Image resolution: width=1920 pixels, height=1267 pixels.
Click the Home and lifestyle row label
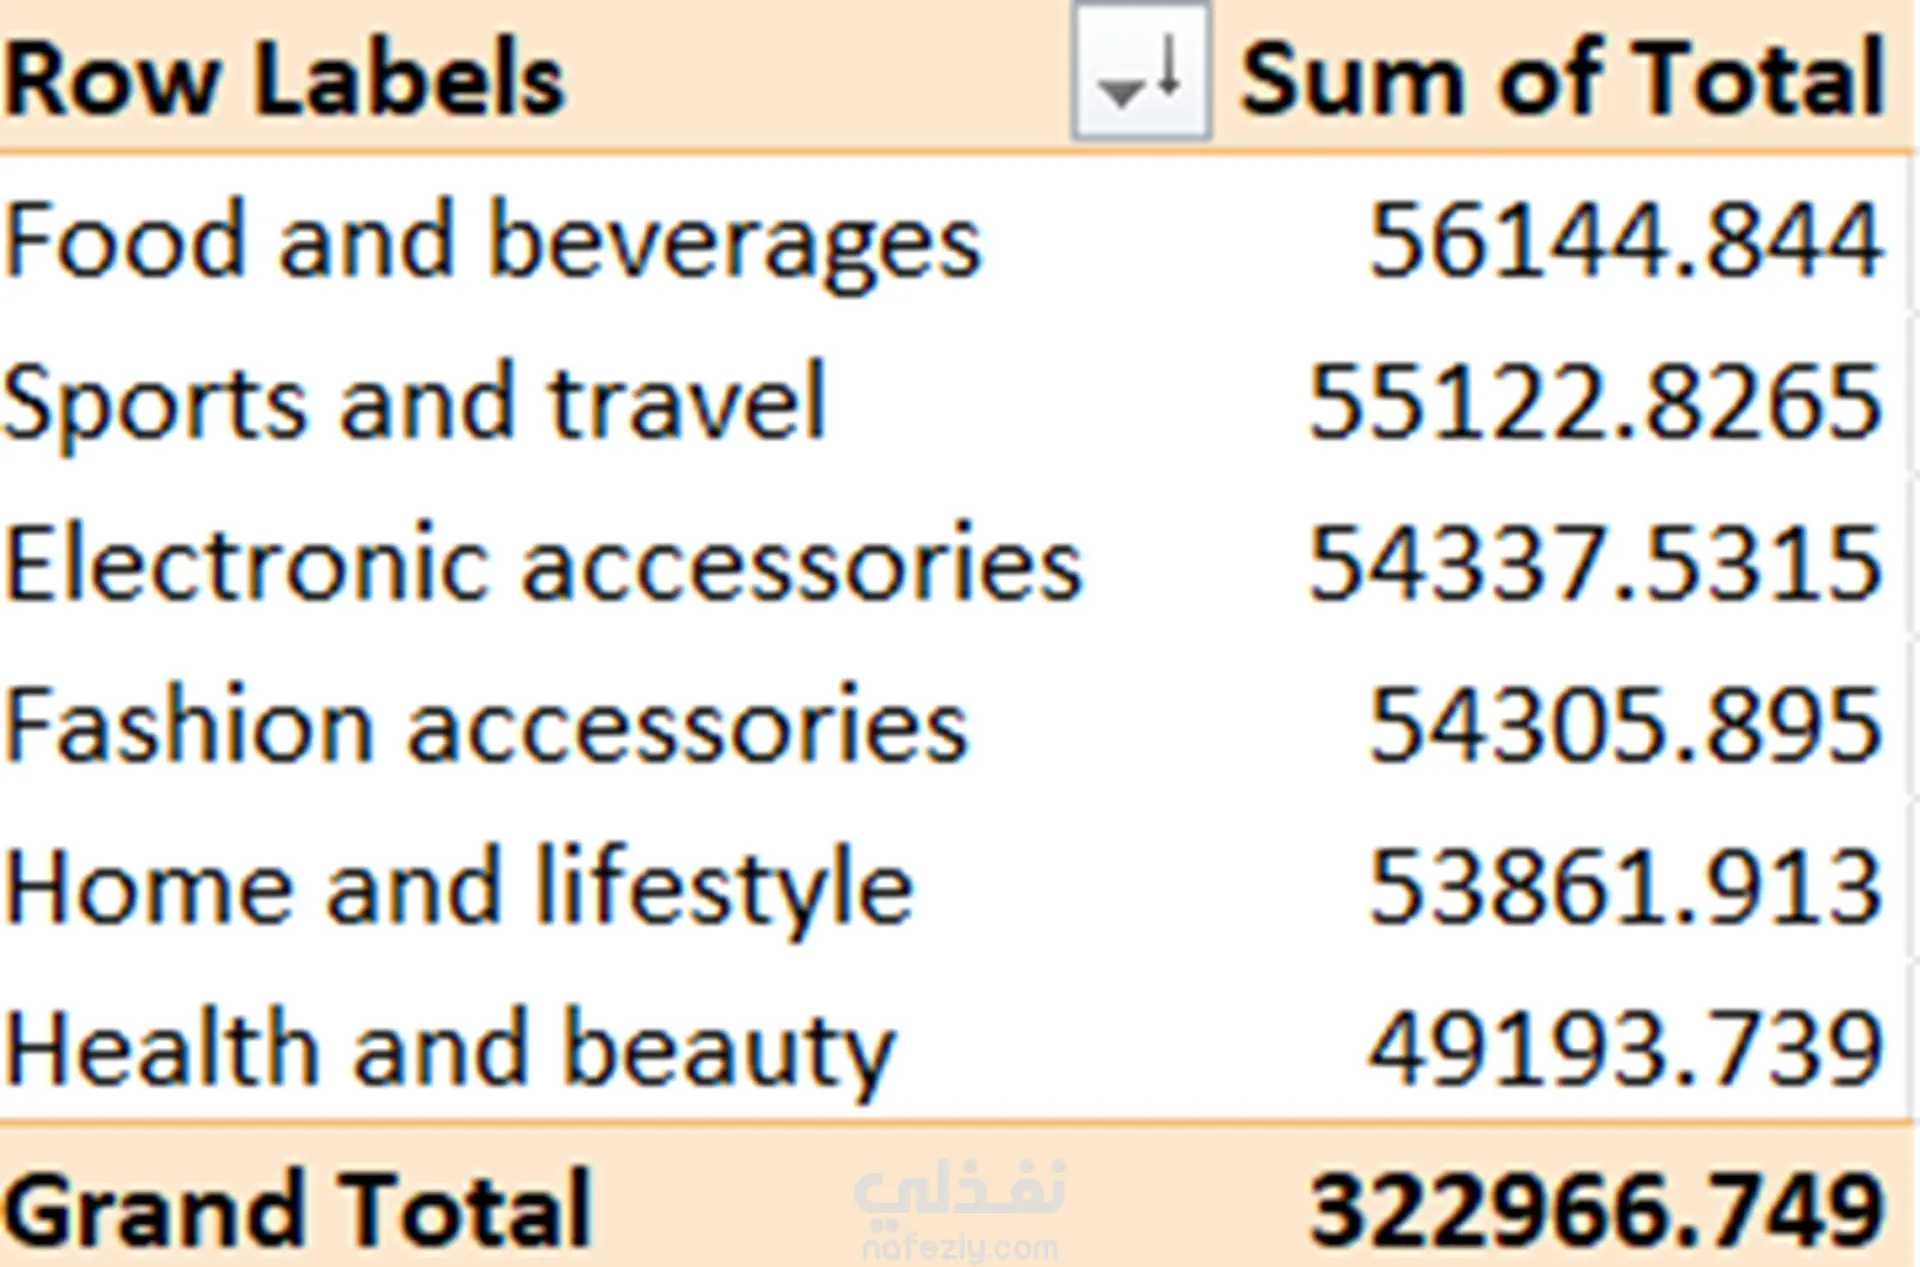[459, 888]
